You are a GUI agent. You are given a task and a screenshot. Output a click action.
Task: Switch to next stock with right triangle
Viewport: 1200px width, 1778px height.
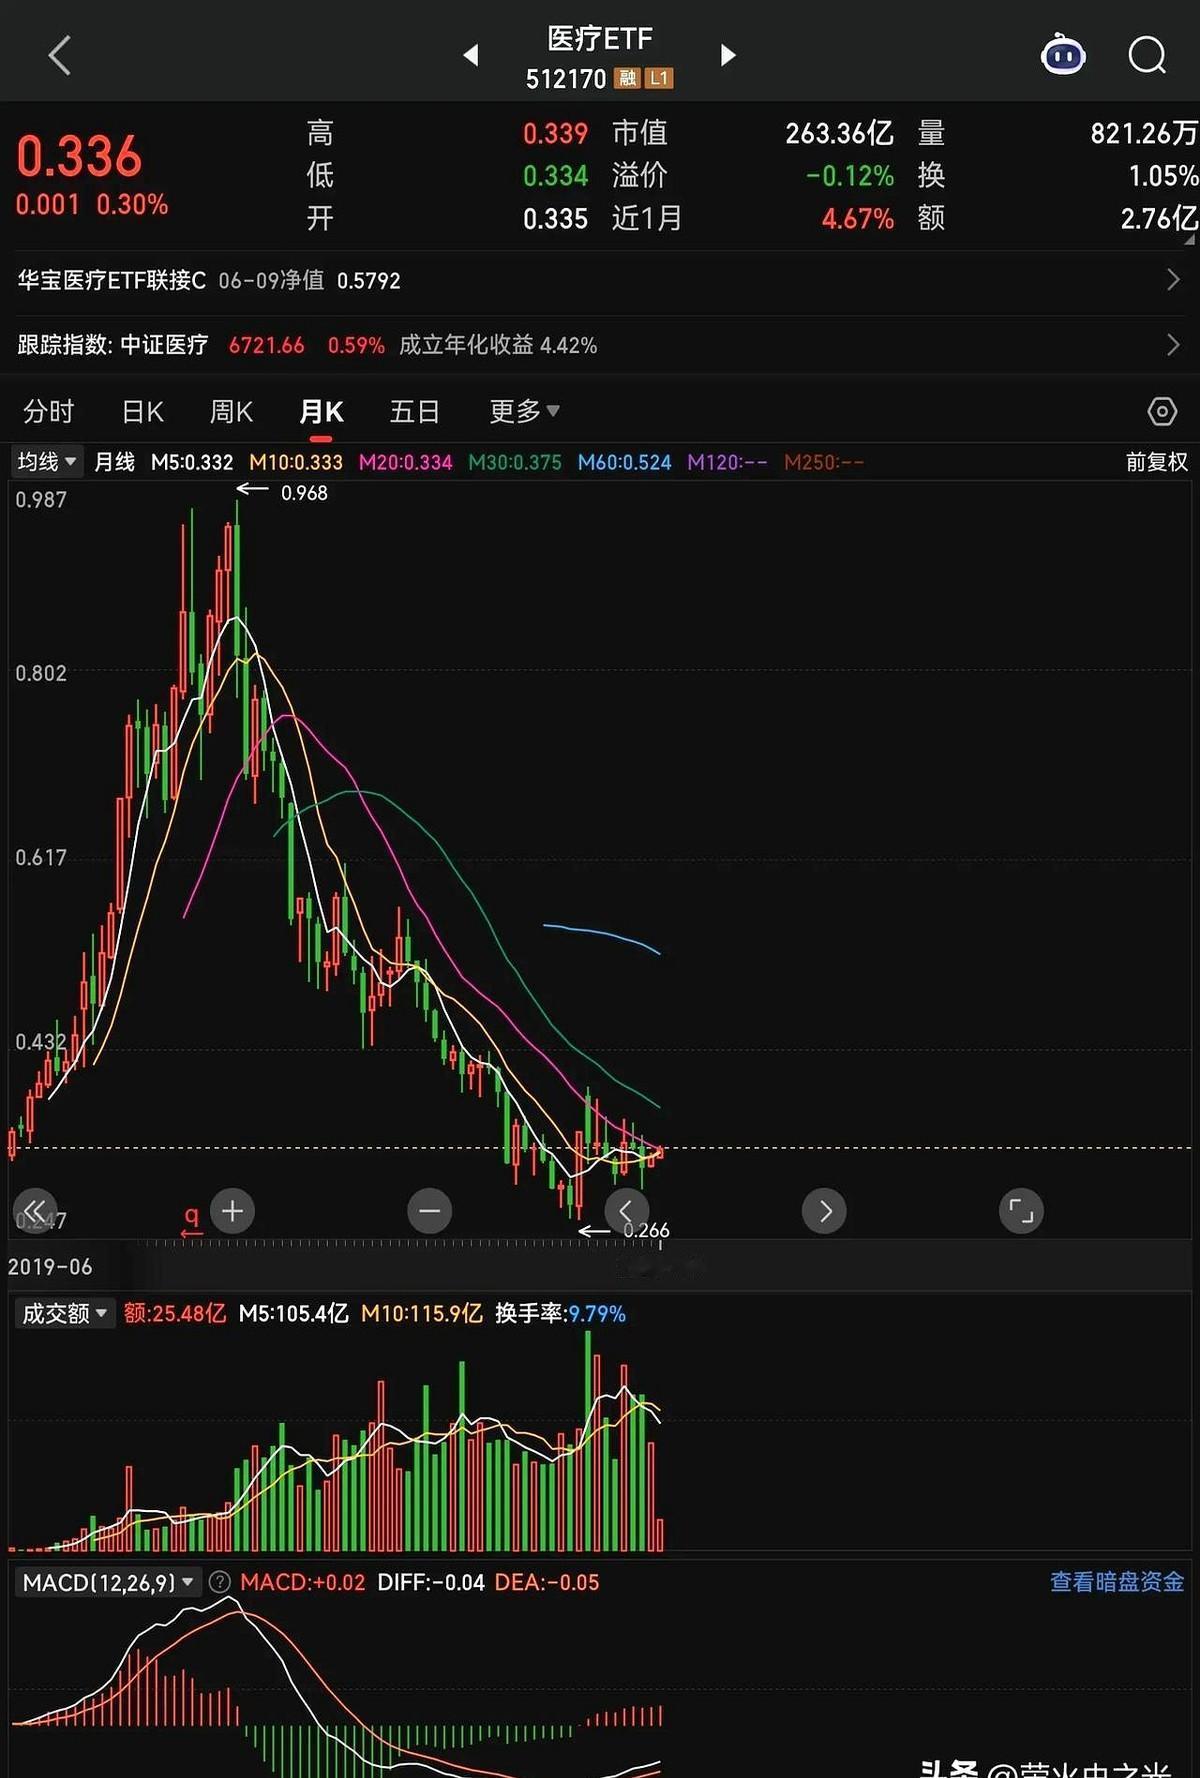pyautogui.click(x=728, y=55)
